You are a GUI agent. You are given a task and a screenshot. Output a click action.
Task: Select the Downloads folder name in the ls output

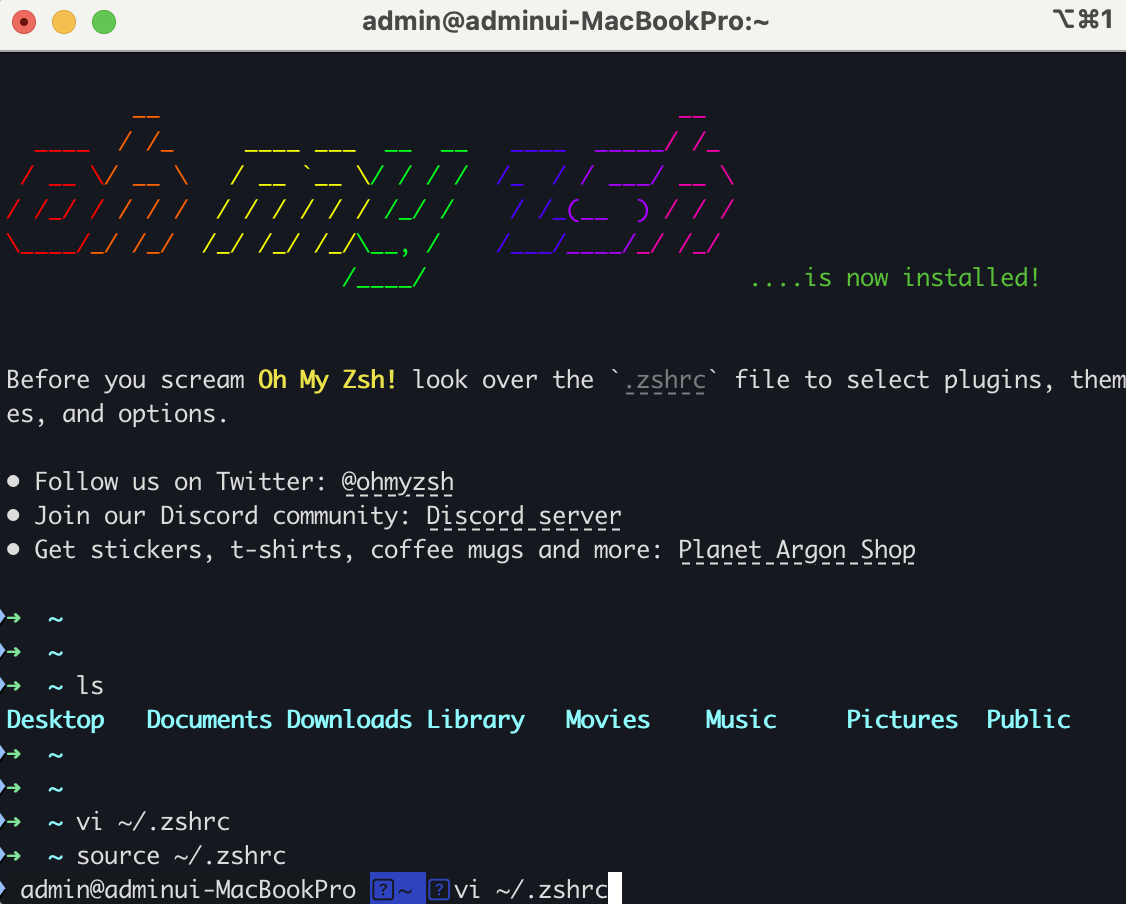click(349, 720)
